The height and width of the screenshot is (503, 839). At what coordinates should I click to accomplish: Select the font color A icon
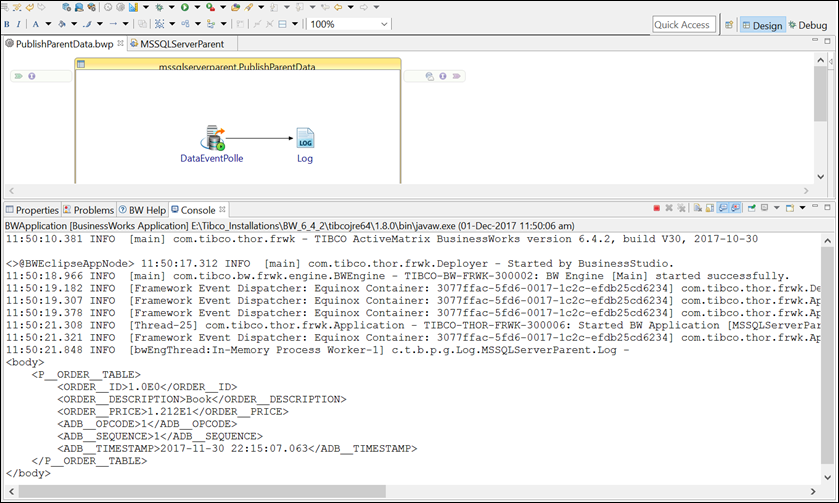coord(35,24)
